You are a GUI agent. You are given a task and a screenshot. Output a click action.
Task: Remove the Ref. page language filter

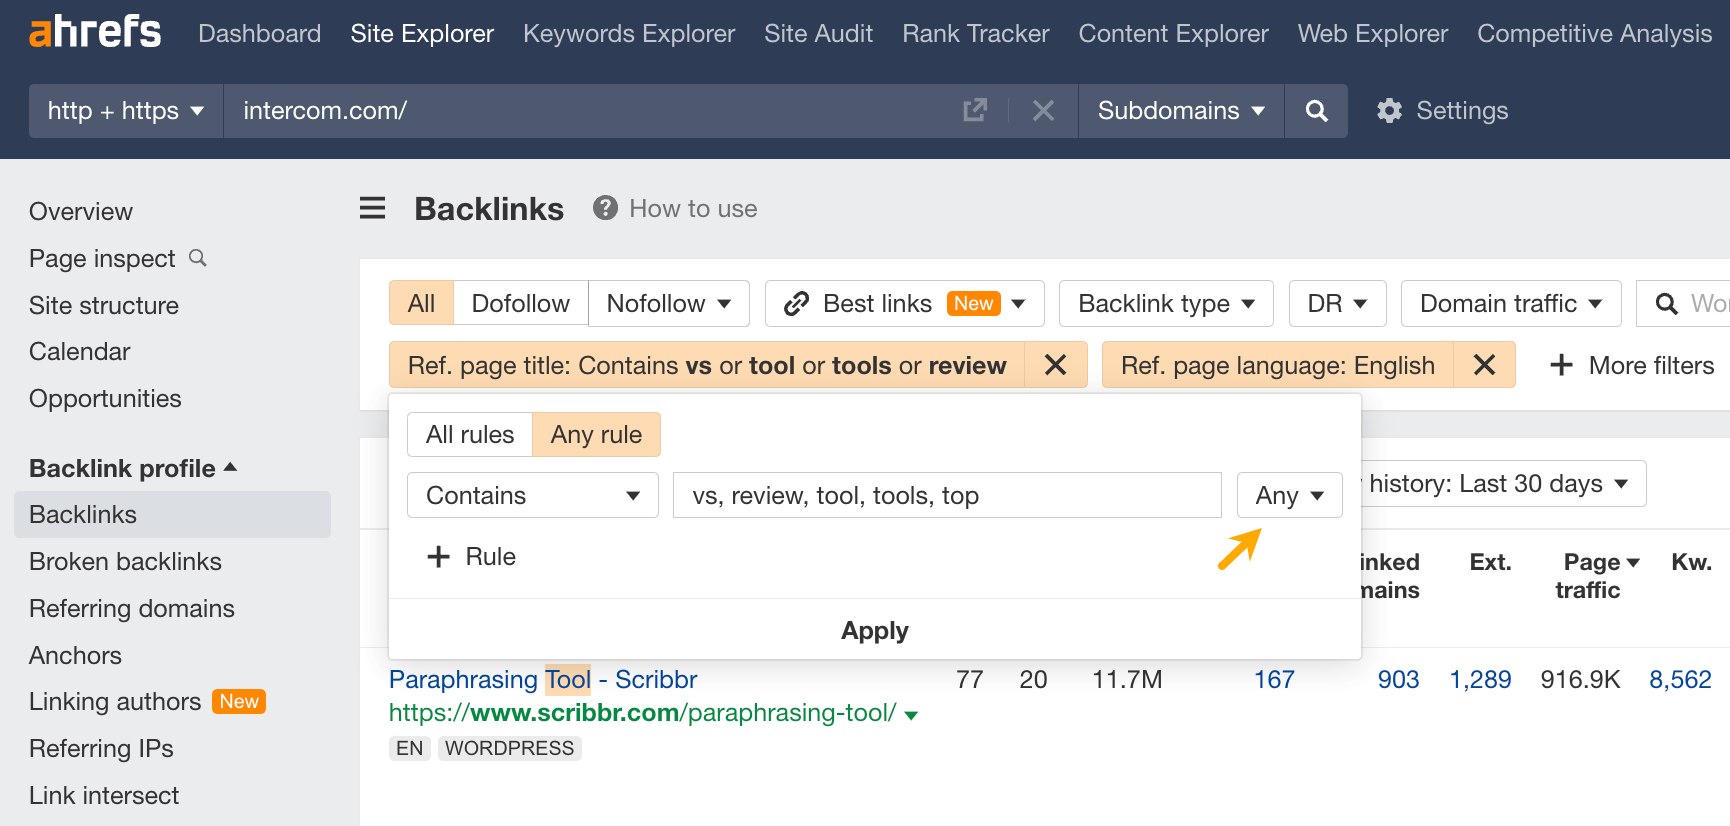(x=1484, y=365)
